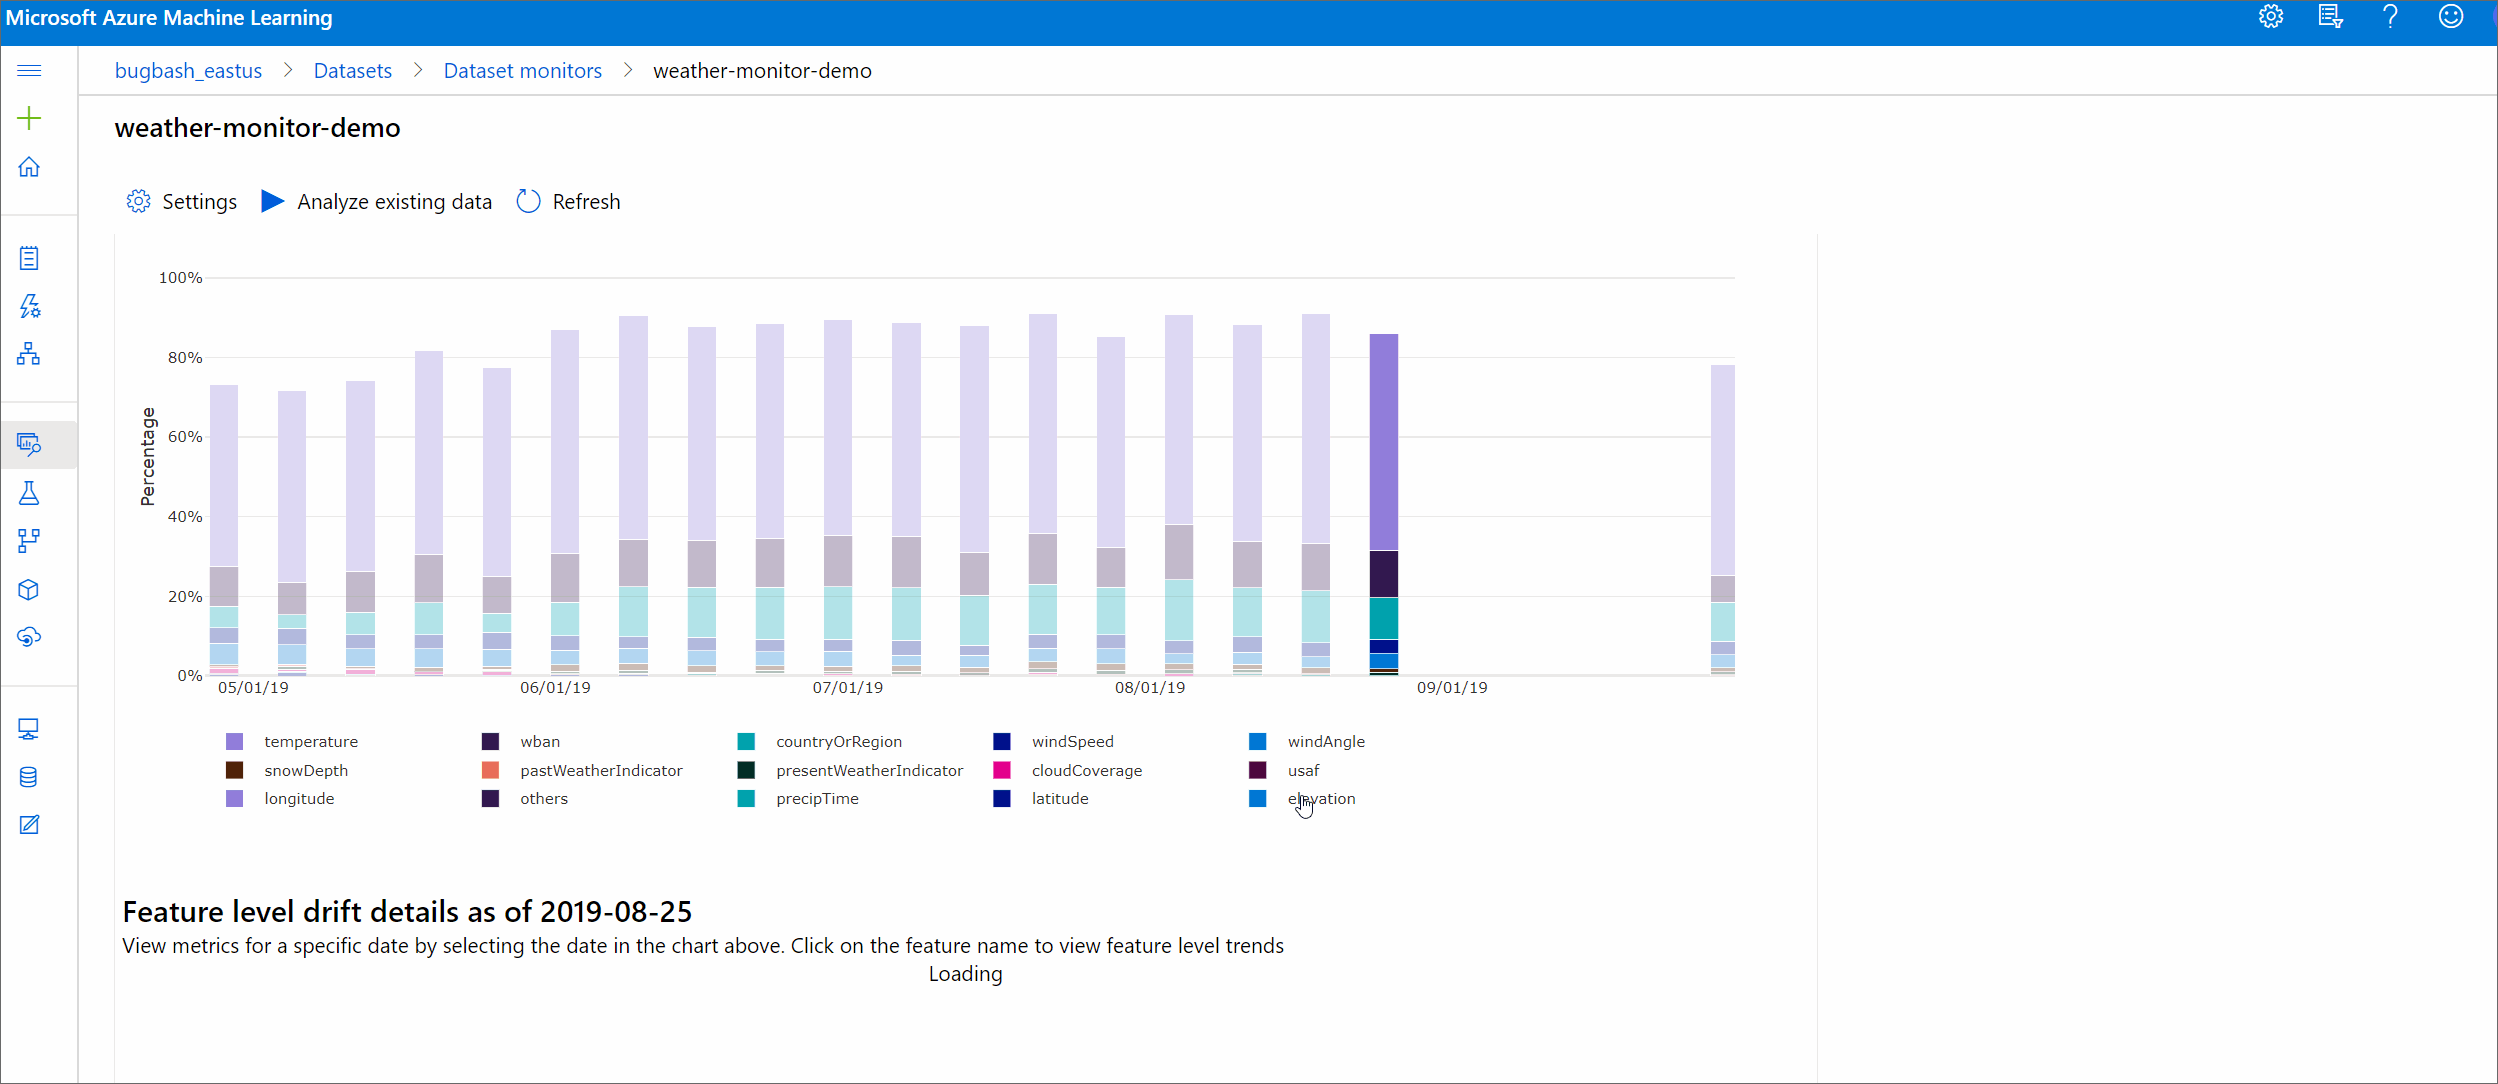This screenshot has width=2498, height=1084.
Task: Click the Analyze existing data icon
Action: point(271,199)
